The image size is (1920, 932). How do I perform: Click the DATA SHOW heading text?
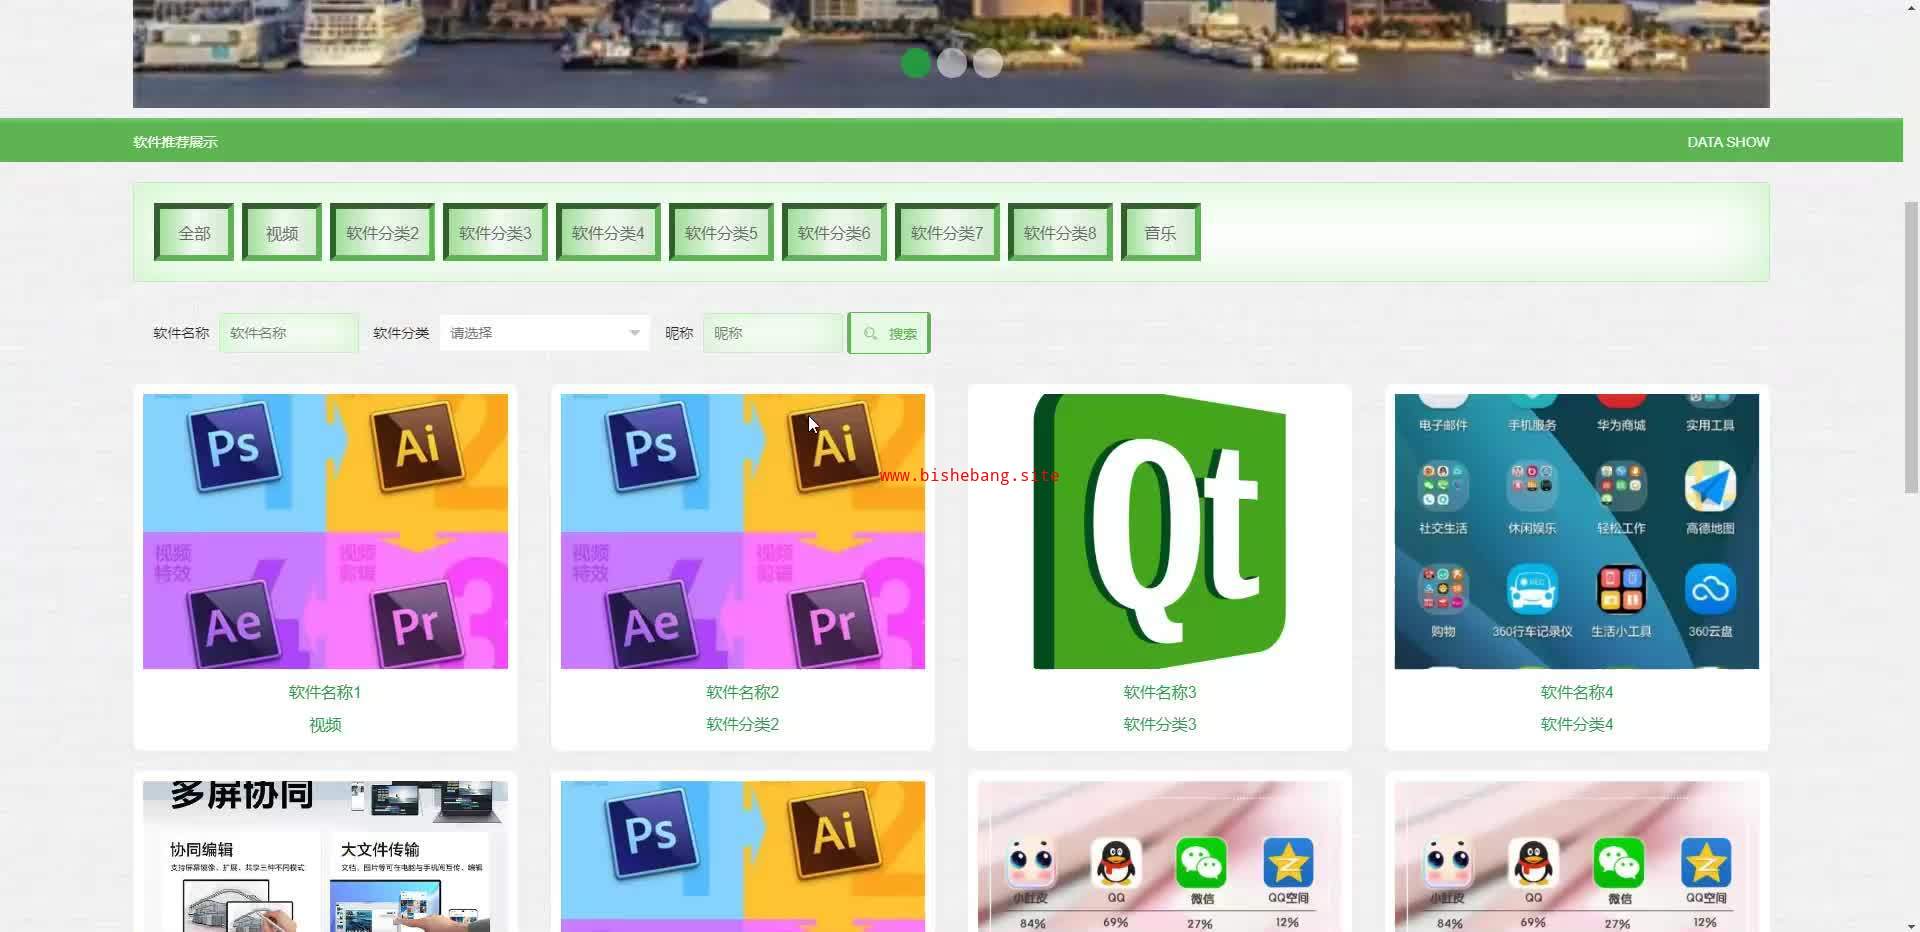(x=1728, y=142)
